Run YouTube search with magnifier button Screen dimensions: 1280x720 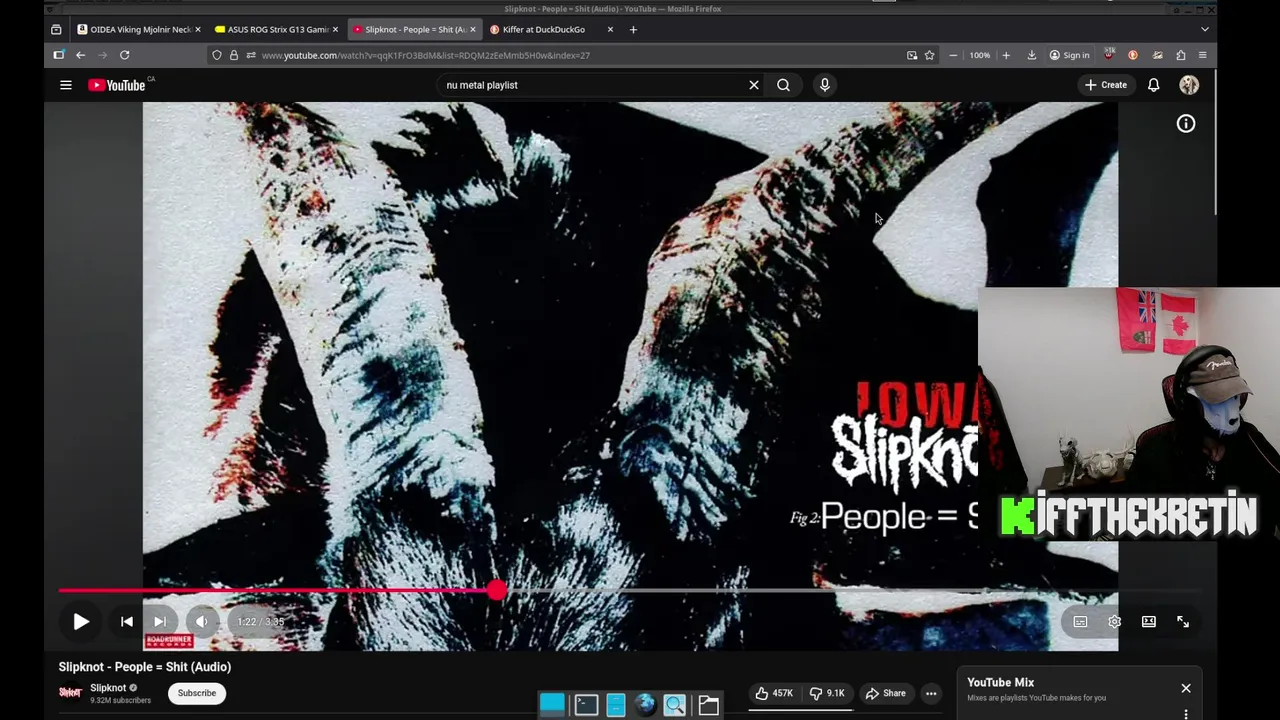tap(784, 85)
